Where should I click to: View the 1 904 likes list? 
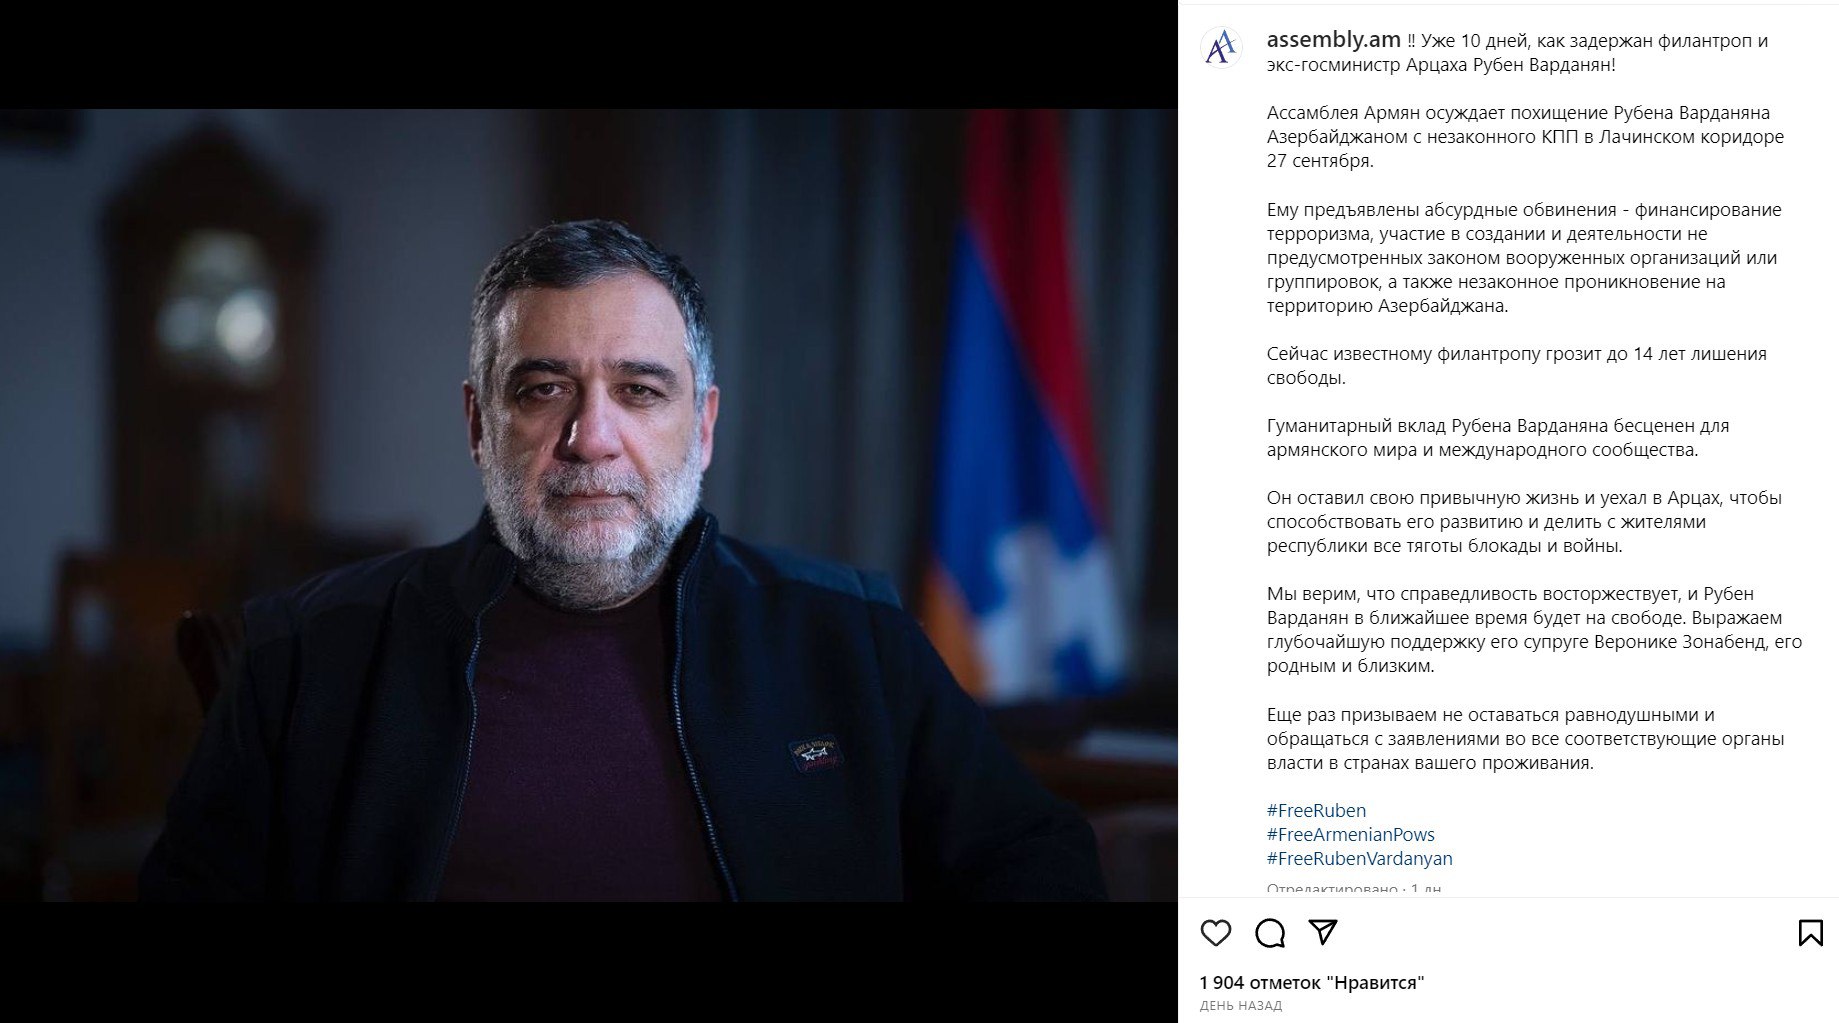pyautogui.click(x=1312, y=982)
